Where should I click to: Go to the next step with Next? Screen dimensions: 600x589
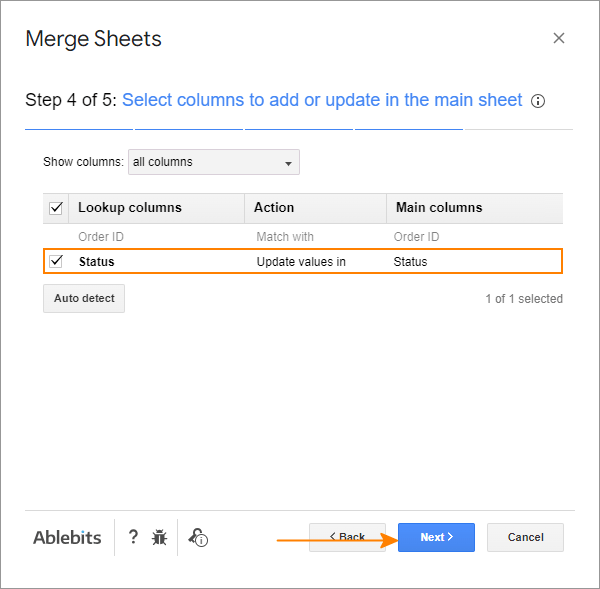[436, 537]
